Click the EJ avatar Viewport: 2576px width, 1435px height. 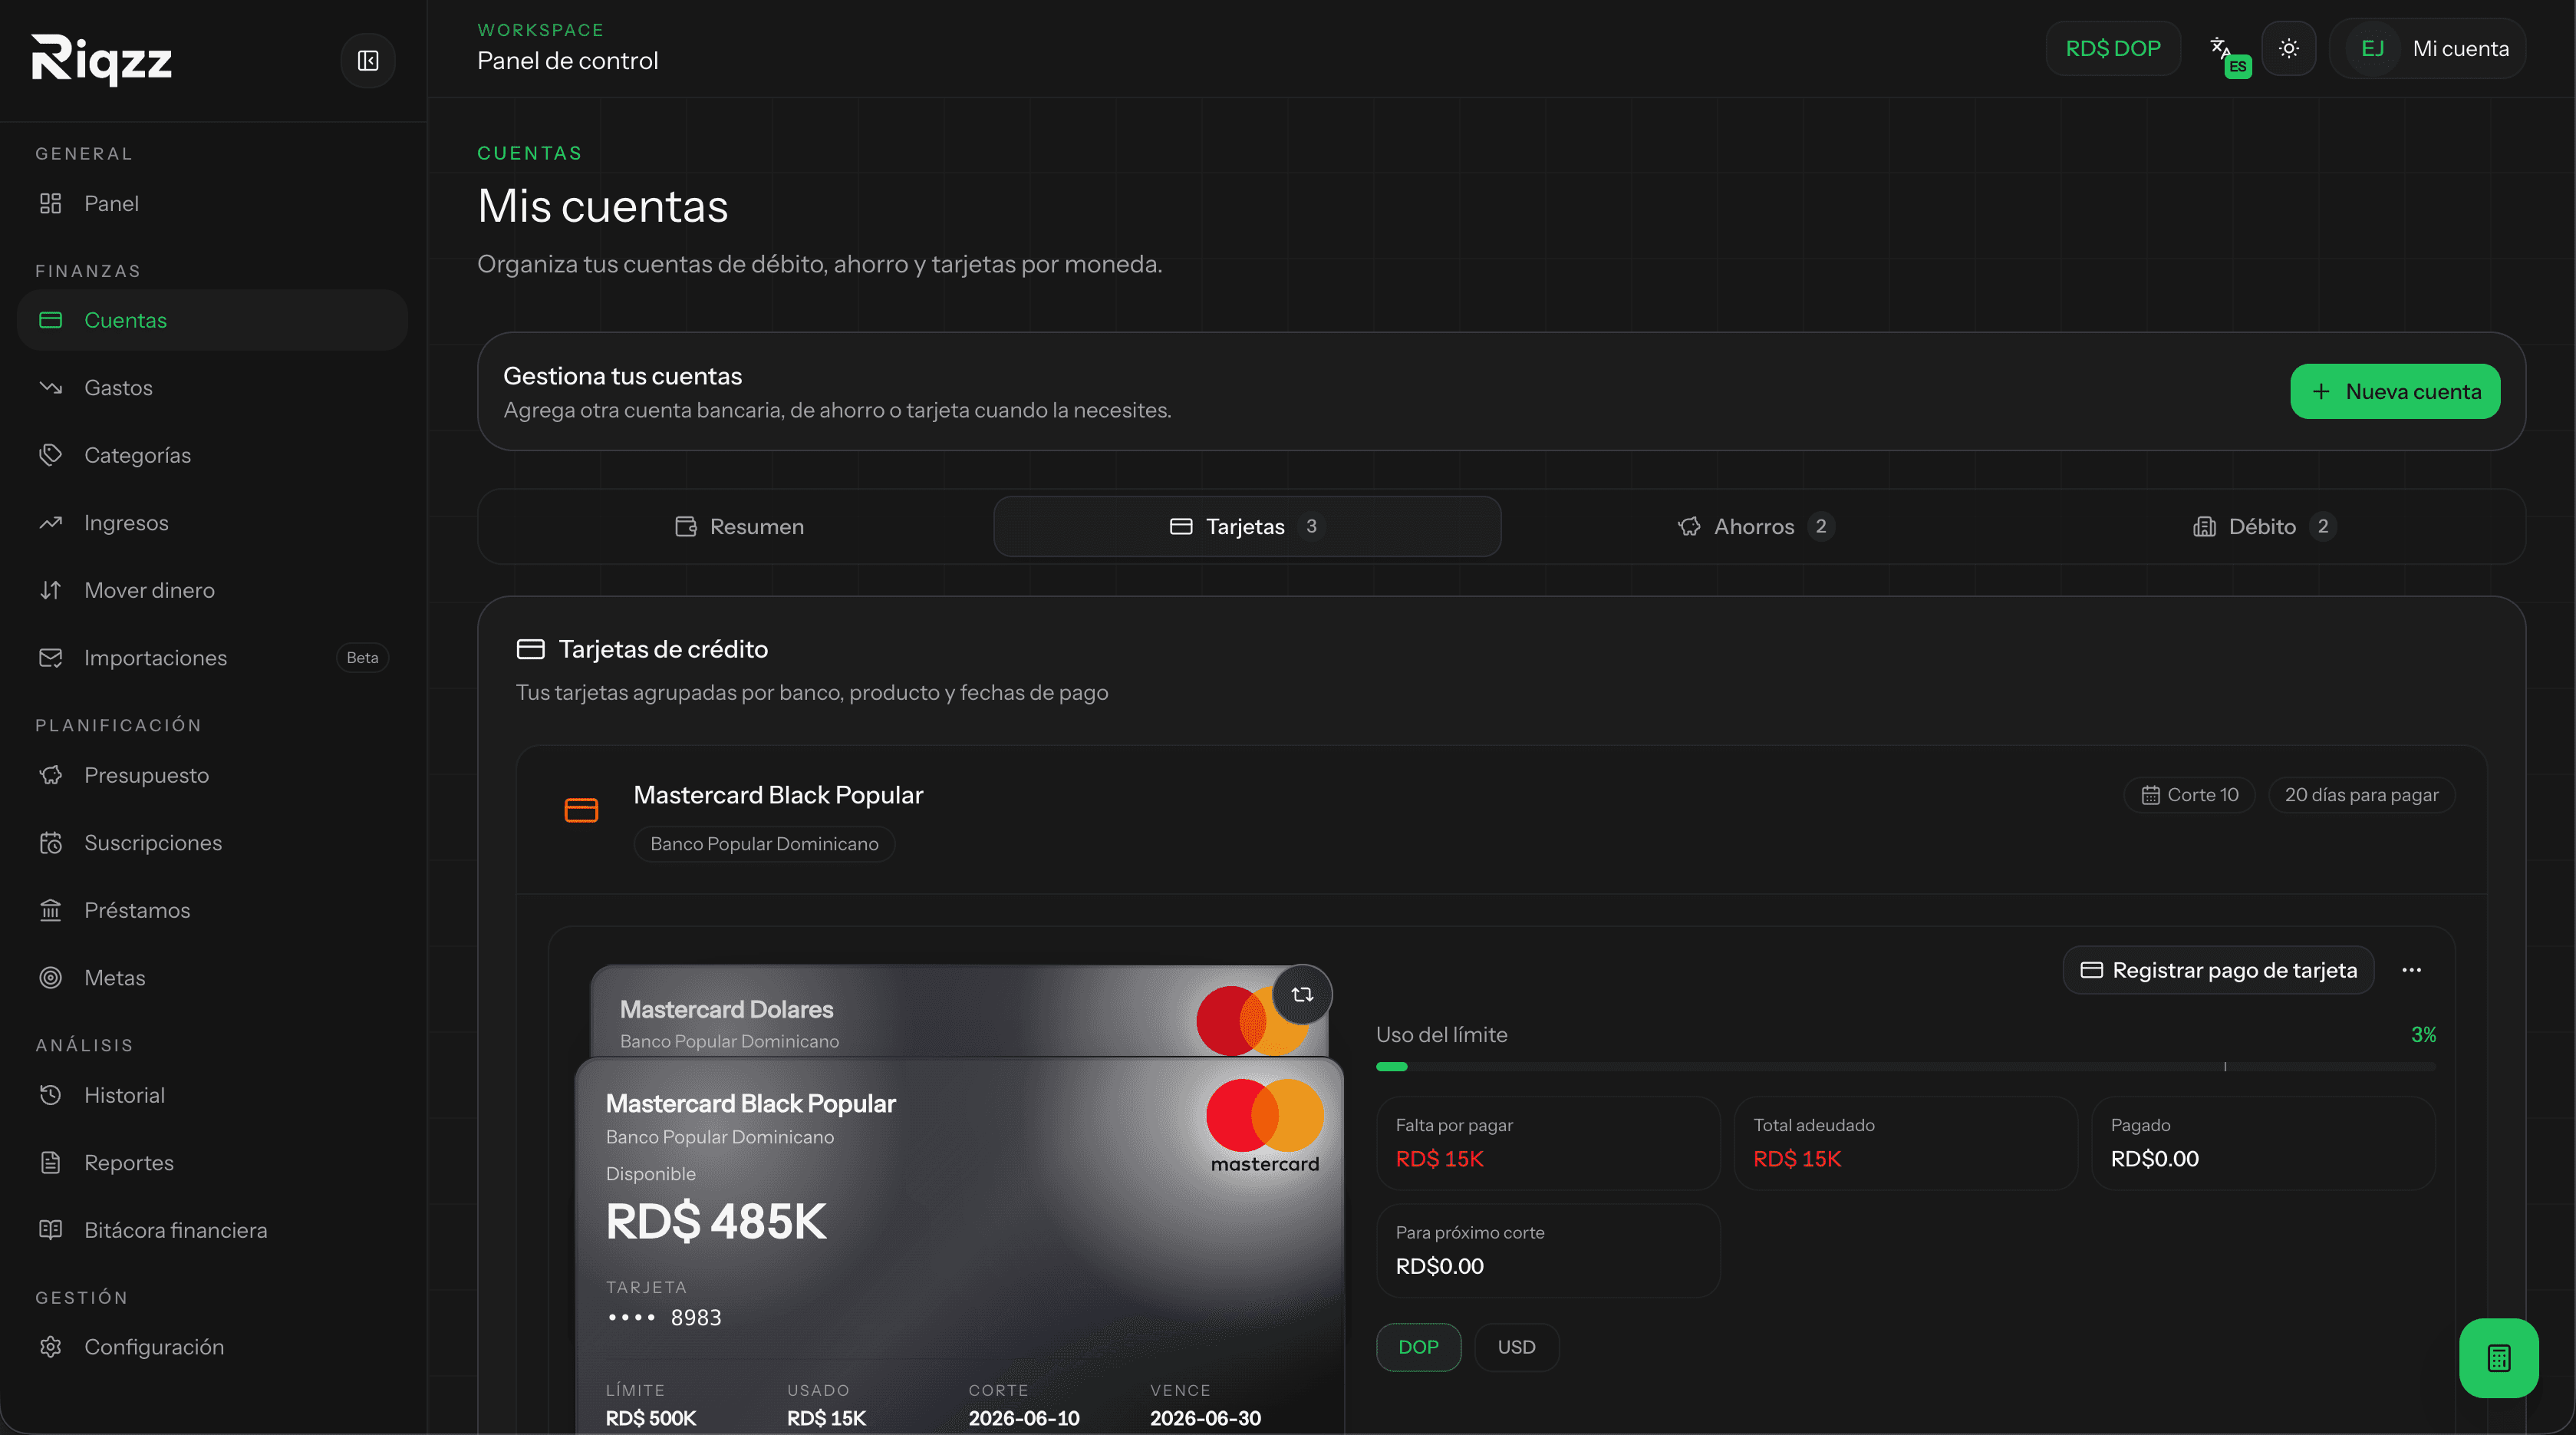(x=2372, y=48)
